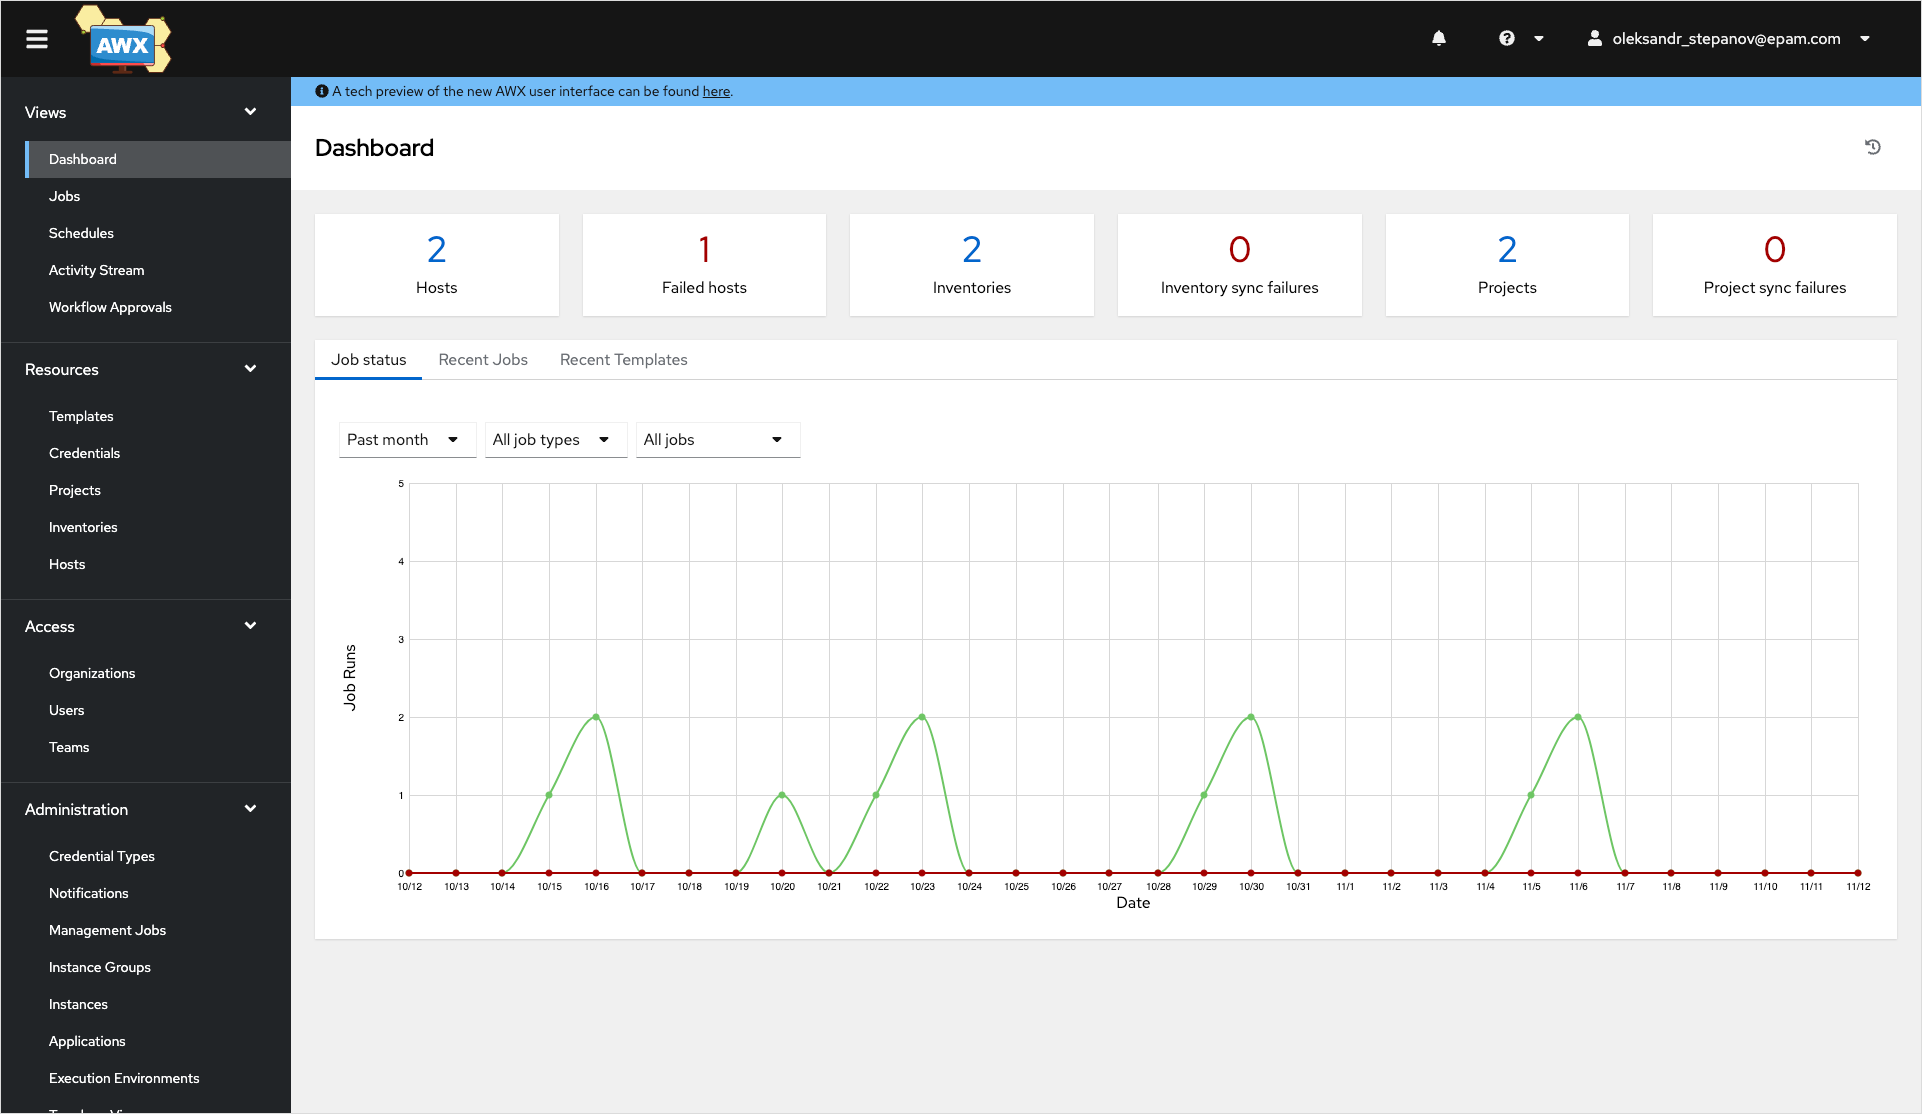Viewport: 1922px width, 1114px height.
Task: Click the Dashboard refresh history icon
Action: (1872, 147)
